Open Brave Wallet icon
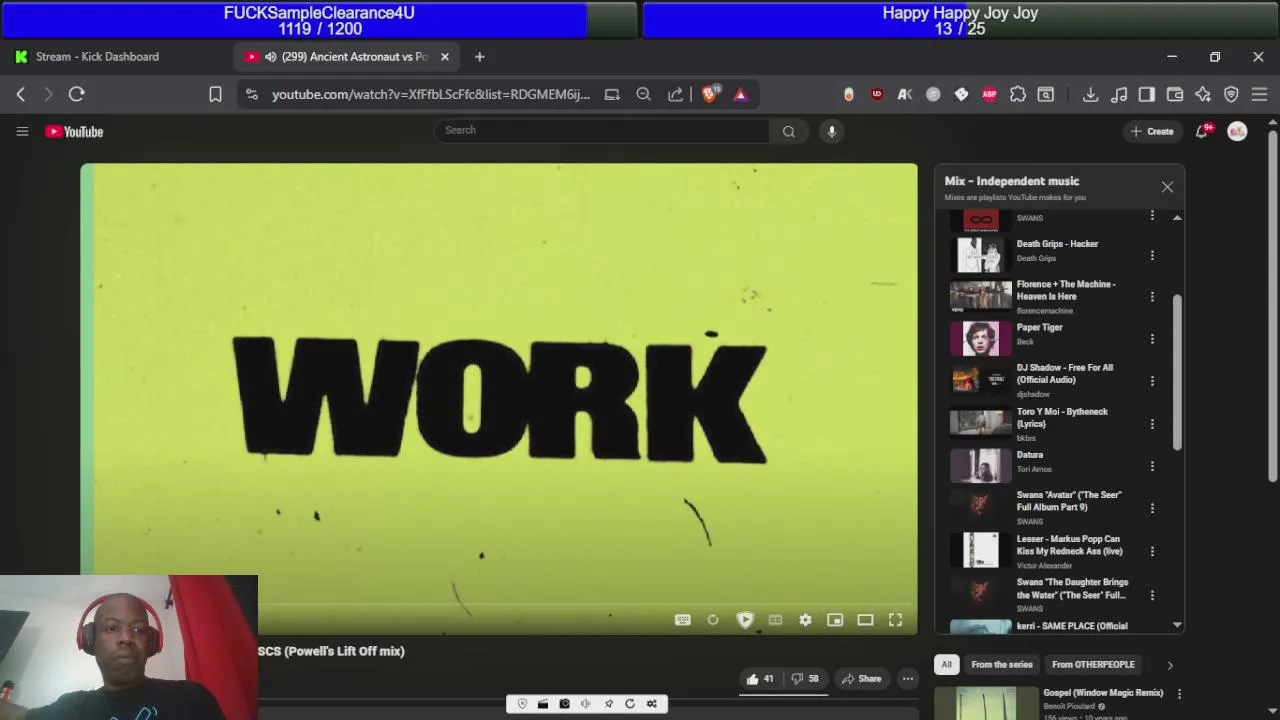The width and height of the screenshot is (1280, 720). pyautogui.click(x=1175, y=94)
